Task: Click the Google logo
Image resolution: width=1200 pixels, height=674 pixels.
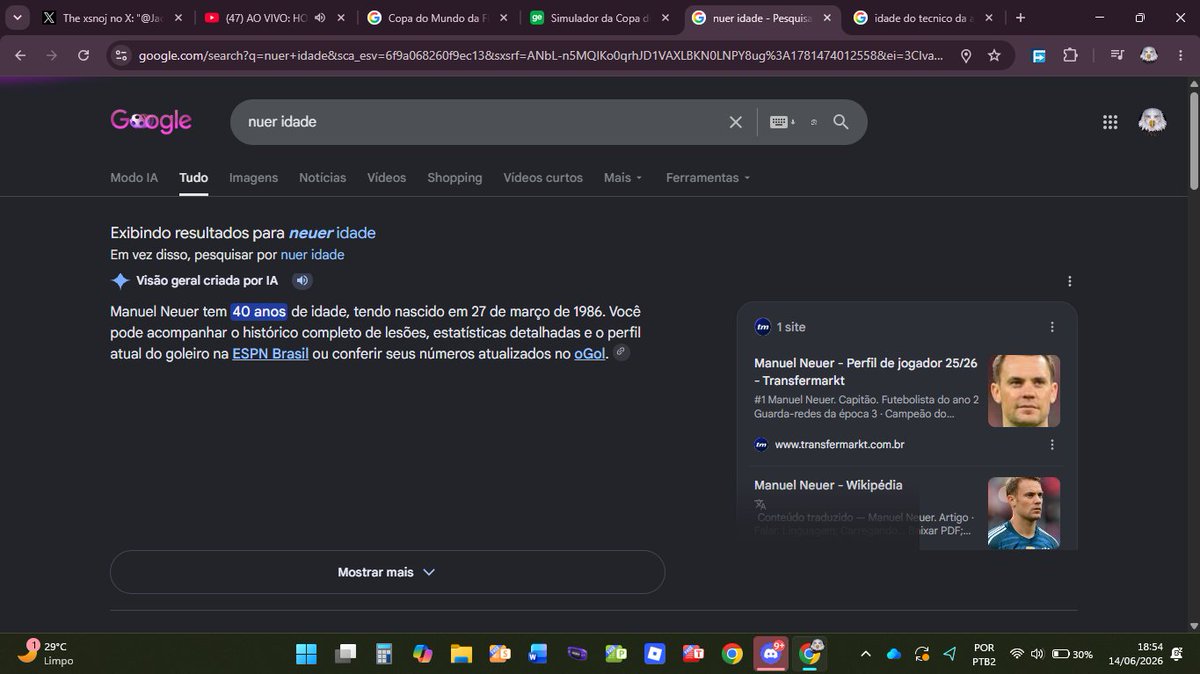Action: 151,121
